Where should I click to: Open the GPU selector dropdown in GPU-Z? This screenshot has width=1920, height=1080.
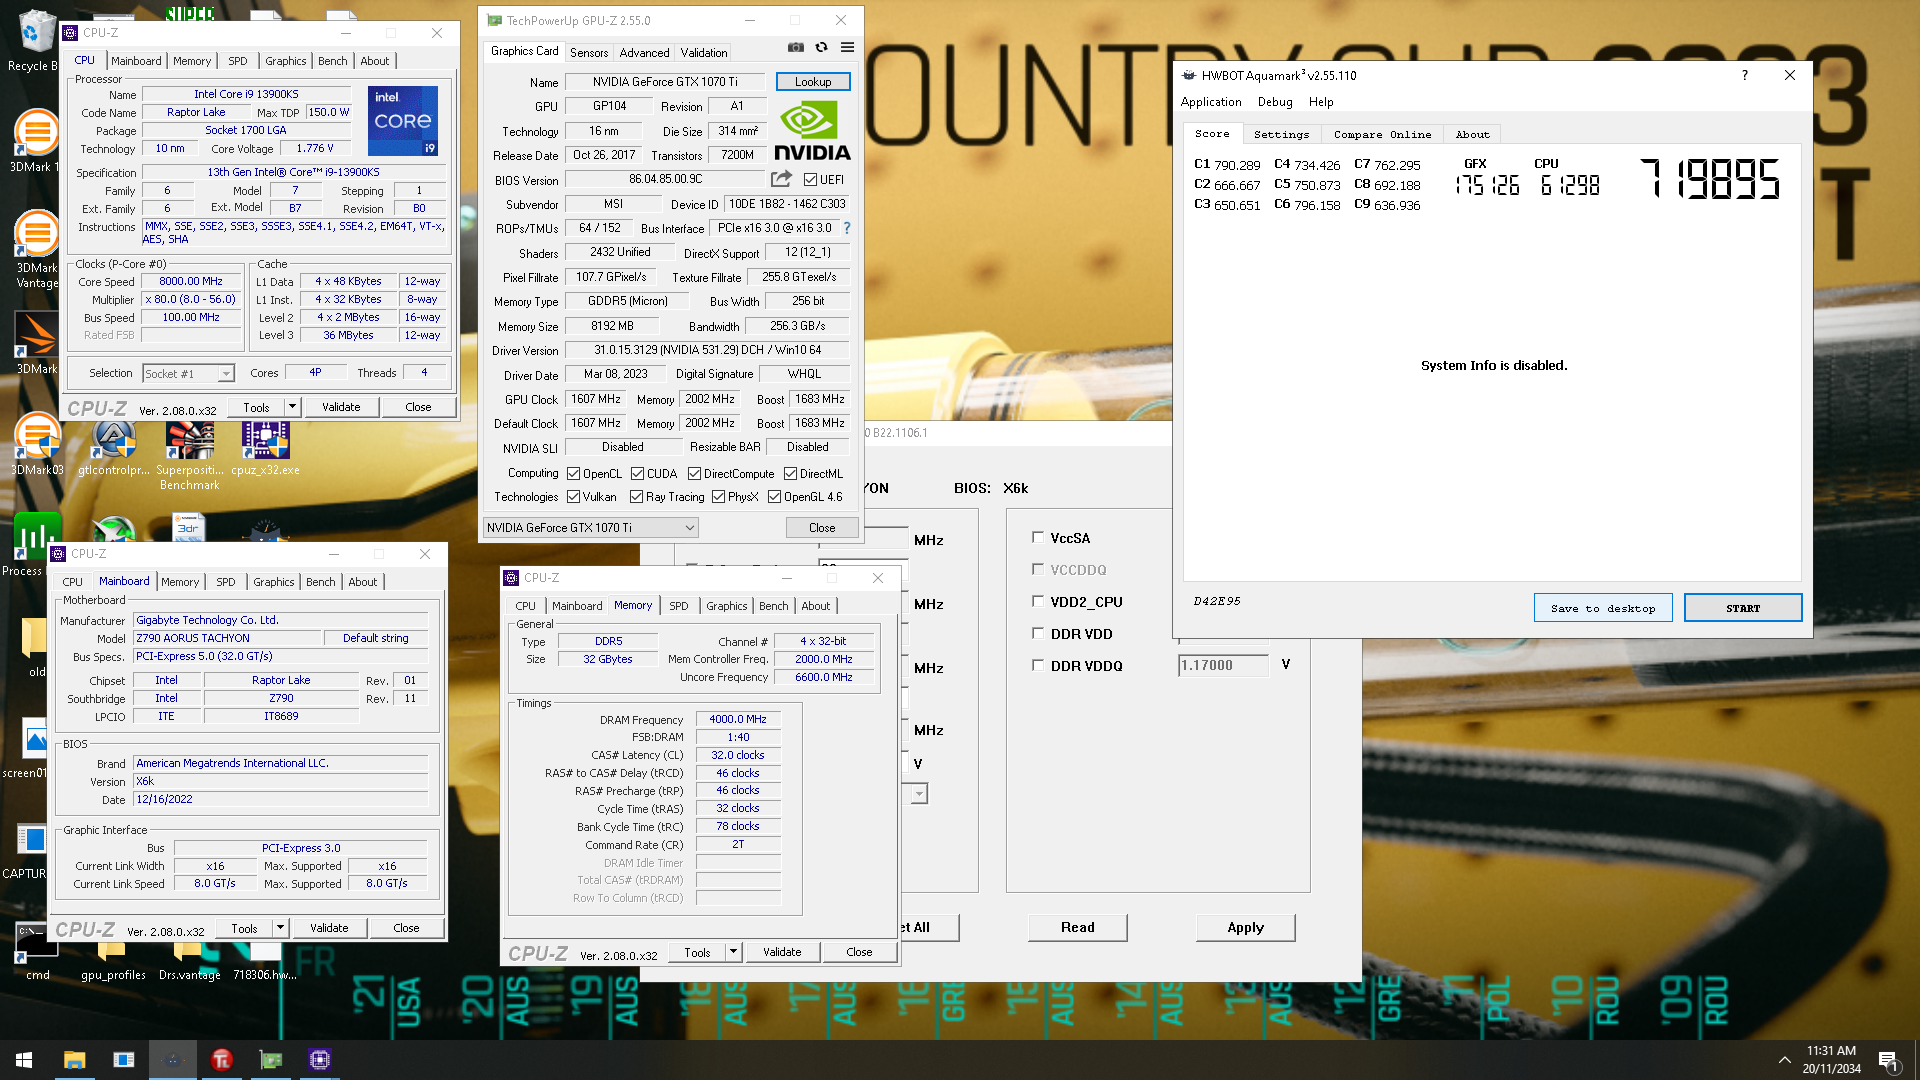(590, 528)
